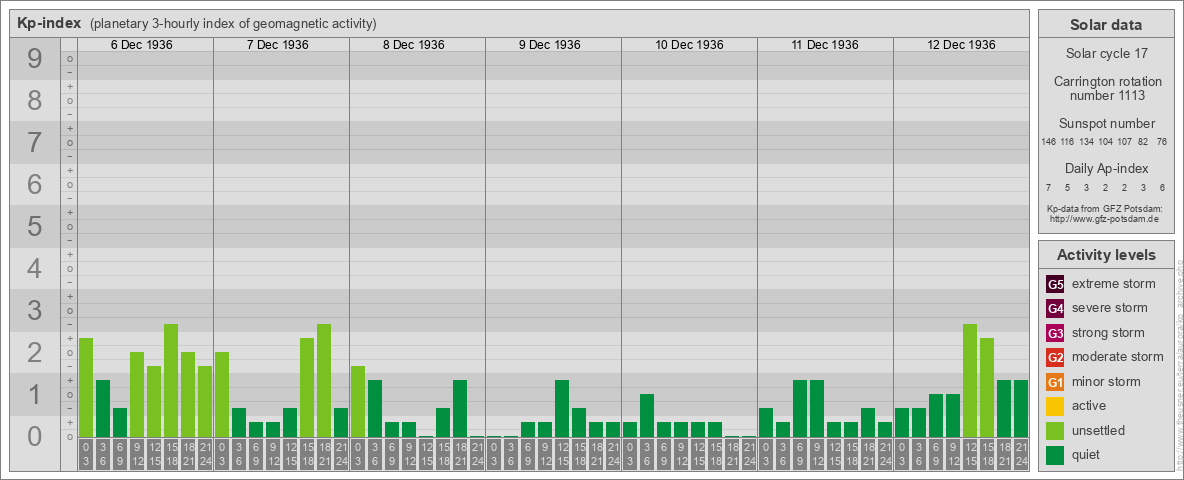Click the minor storm legend label

pyautogui.click(x=1107, y=382)
